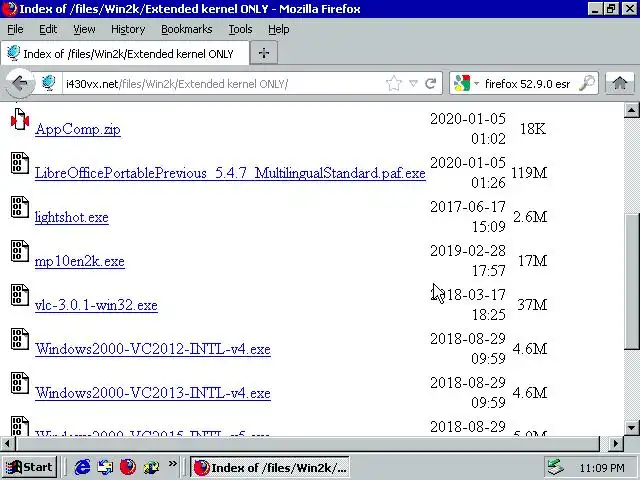Click the Firefox logo in the title bar
The height and width of the screenshot is (480, 640).
[x=10, y=9]
